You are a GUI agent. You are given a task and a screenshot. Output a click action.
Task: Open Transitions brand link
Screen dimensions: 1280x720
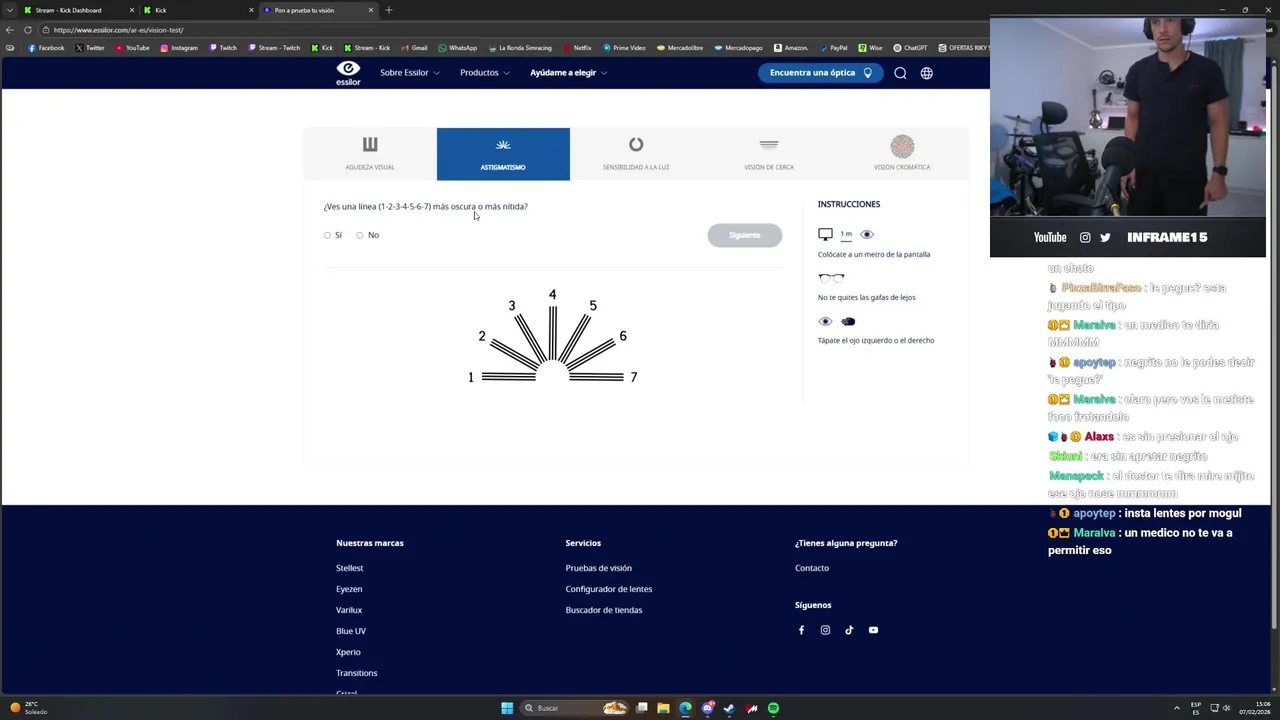pos(357,673)
